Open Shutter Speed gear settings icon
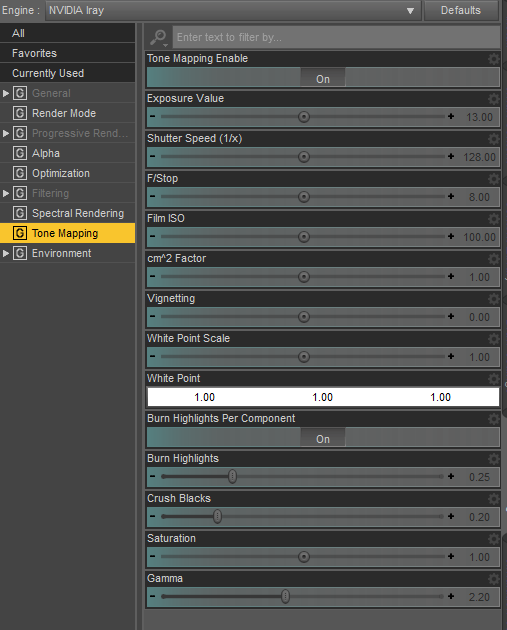507x630 pixels. point(493,139)
